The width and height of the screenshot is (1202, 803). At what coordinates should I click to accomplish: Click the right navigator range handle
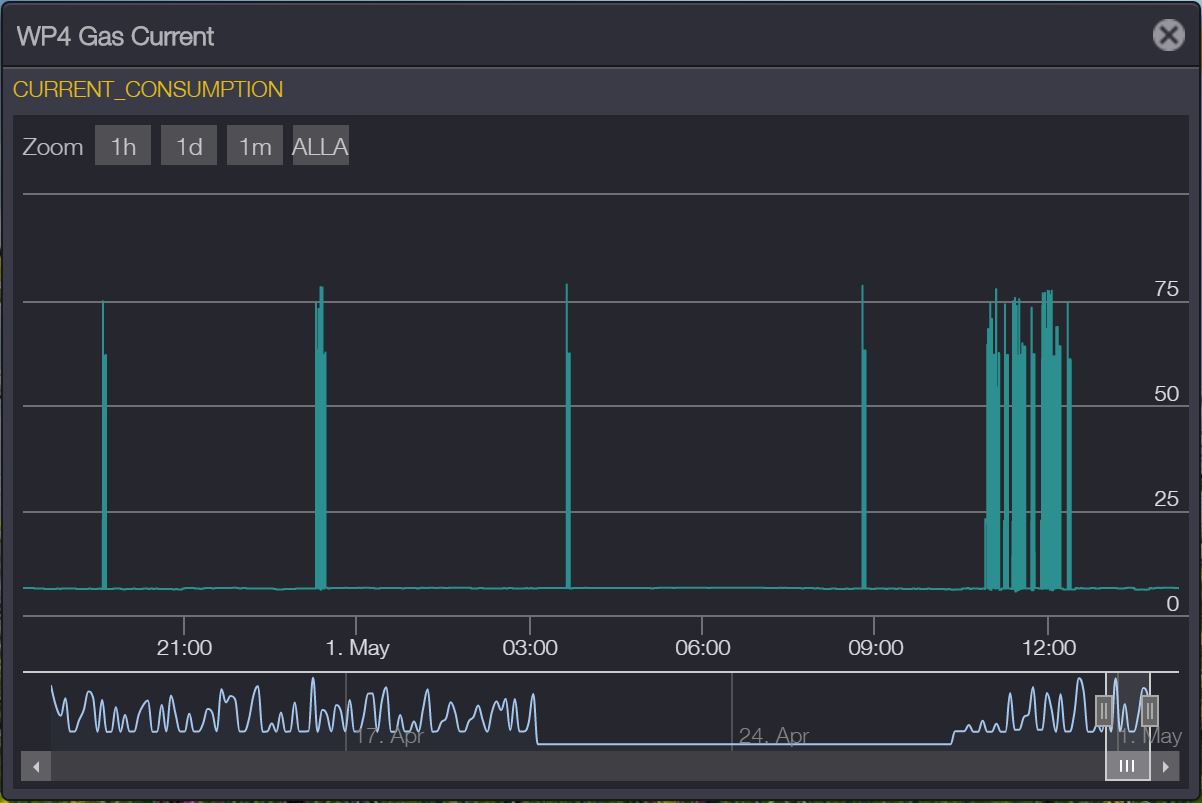(x=1149, y=710)
